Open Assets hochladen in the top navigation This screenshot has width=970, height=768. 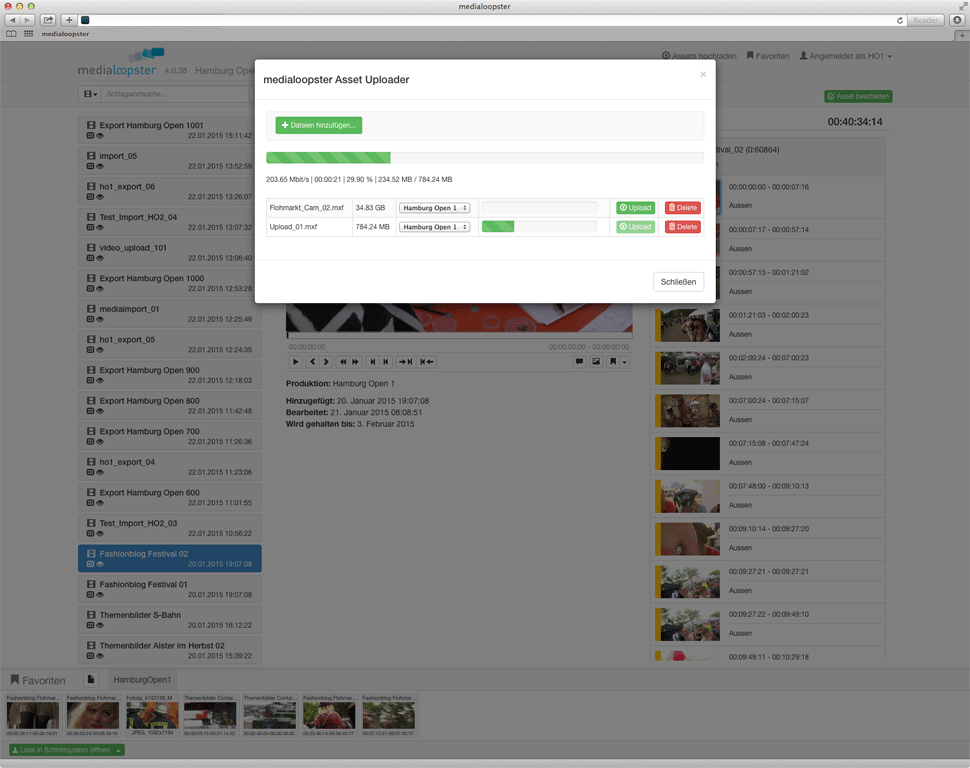(699, 56)
